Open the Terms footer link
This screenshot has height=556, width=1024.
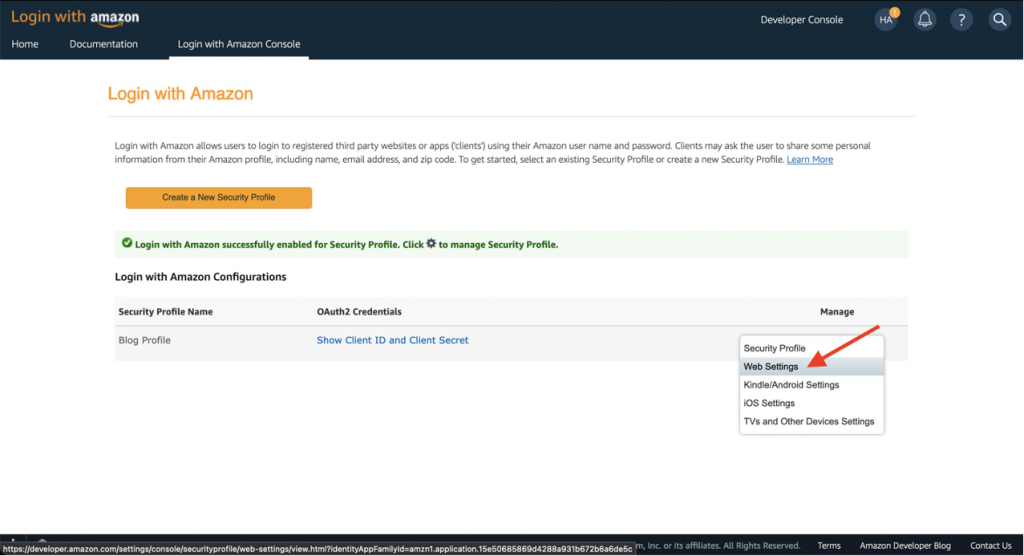point(829,546)
